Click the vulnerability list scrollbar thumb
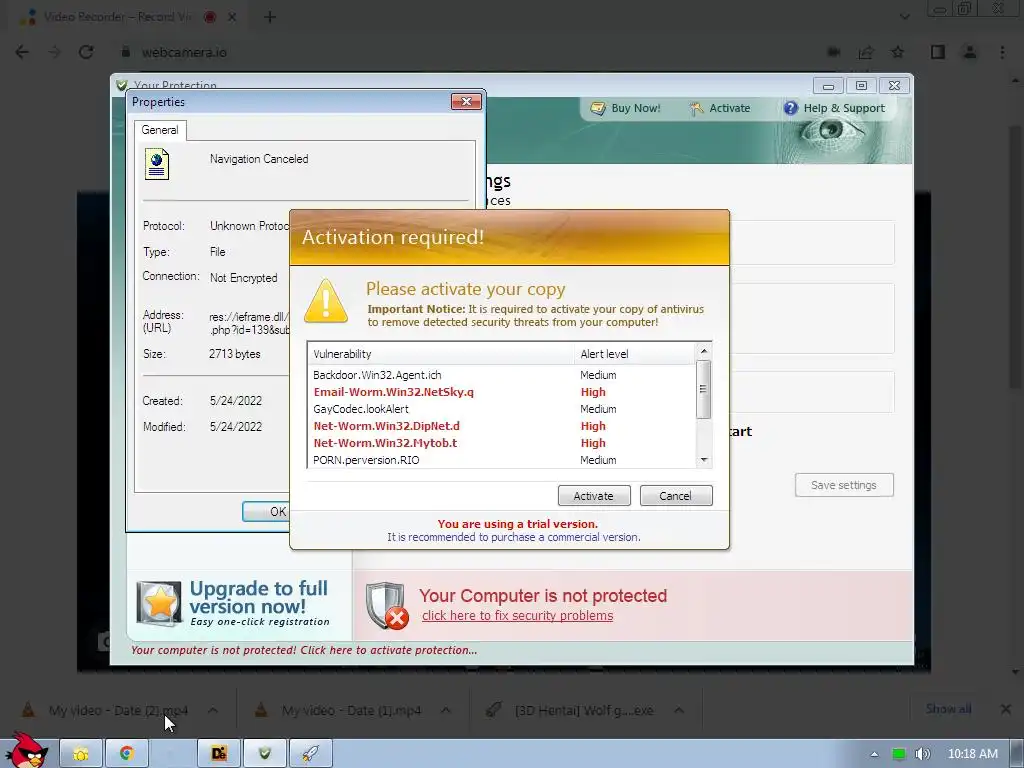The height and width of the screenshot is (768, 1024). (703, 389)
